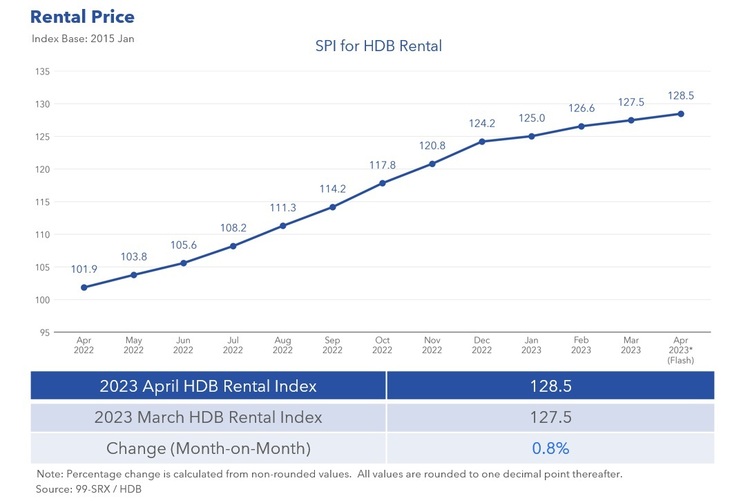Click the y-axis label '130'
Image resolution: width=750 pixels, height=503 pixels.
tap(43, 104)
